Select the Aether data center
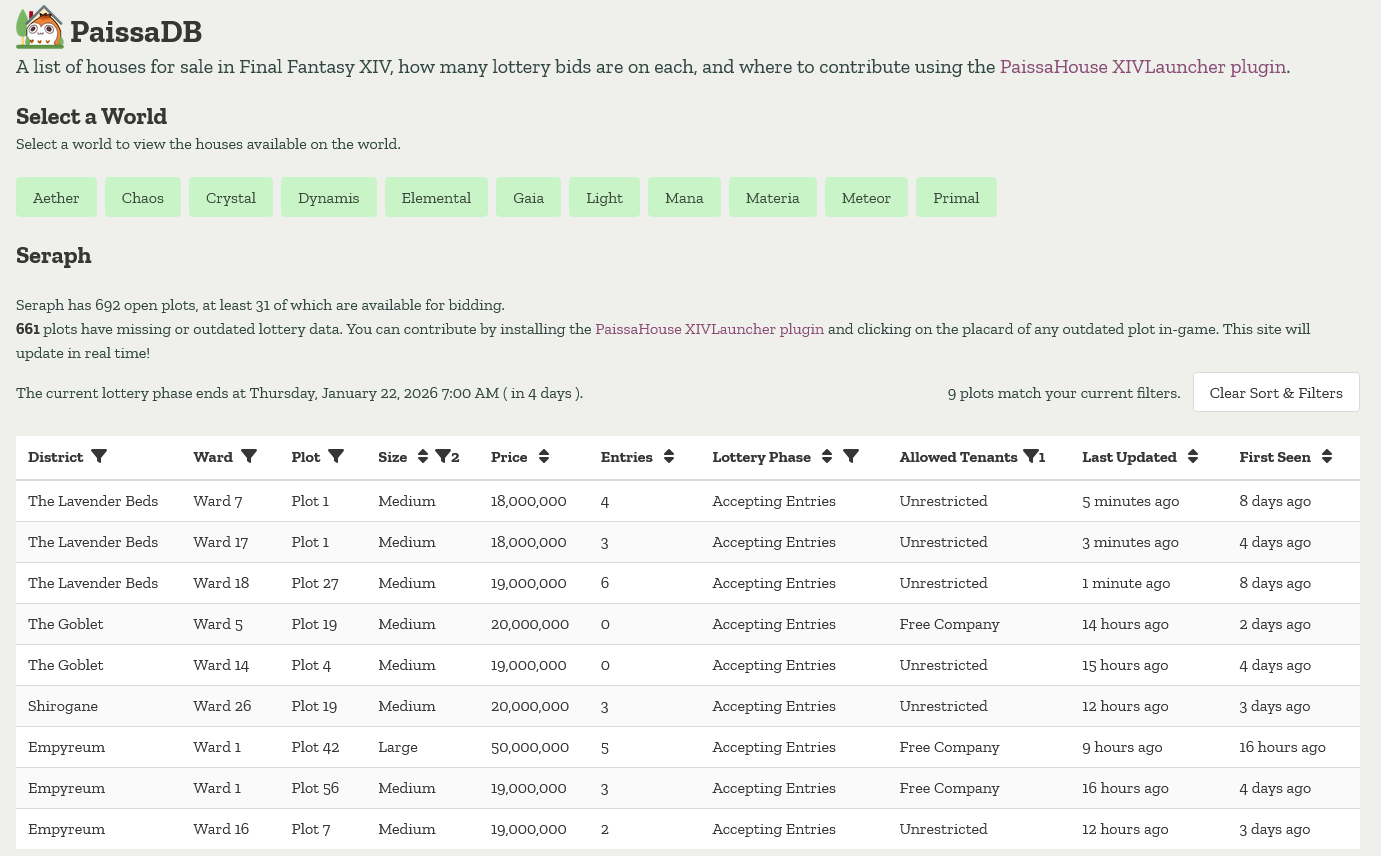The width and height of the screenshot is (1381, 856). (x=56, y=198)
